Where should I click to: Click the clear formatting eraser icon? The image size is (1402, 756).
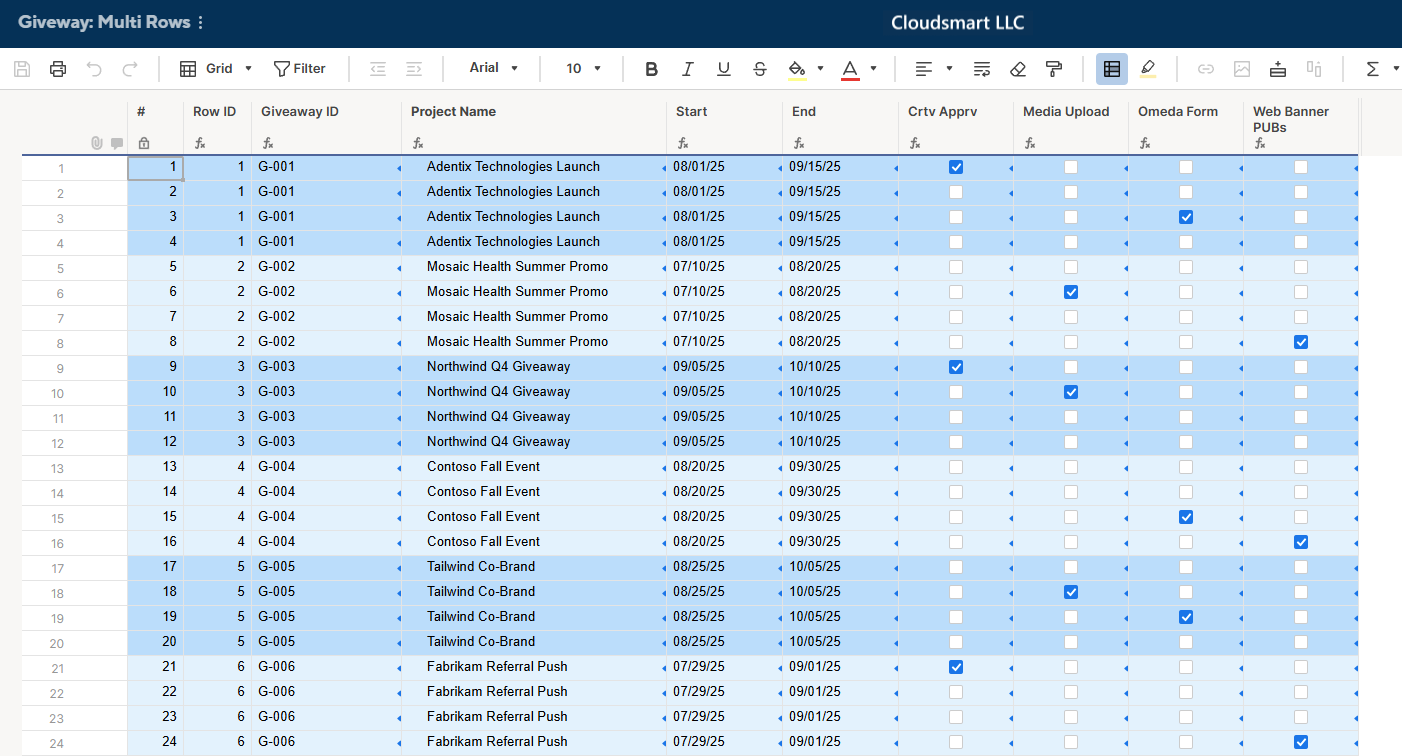tap(1018, 69)
